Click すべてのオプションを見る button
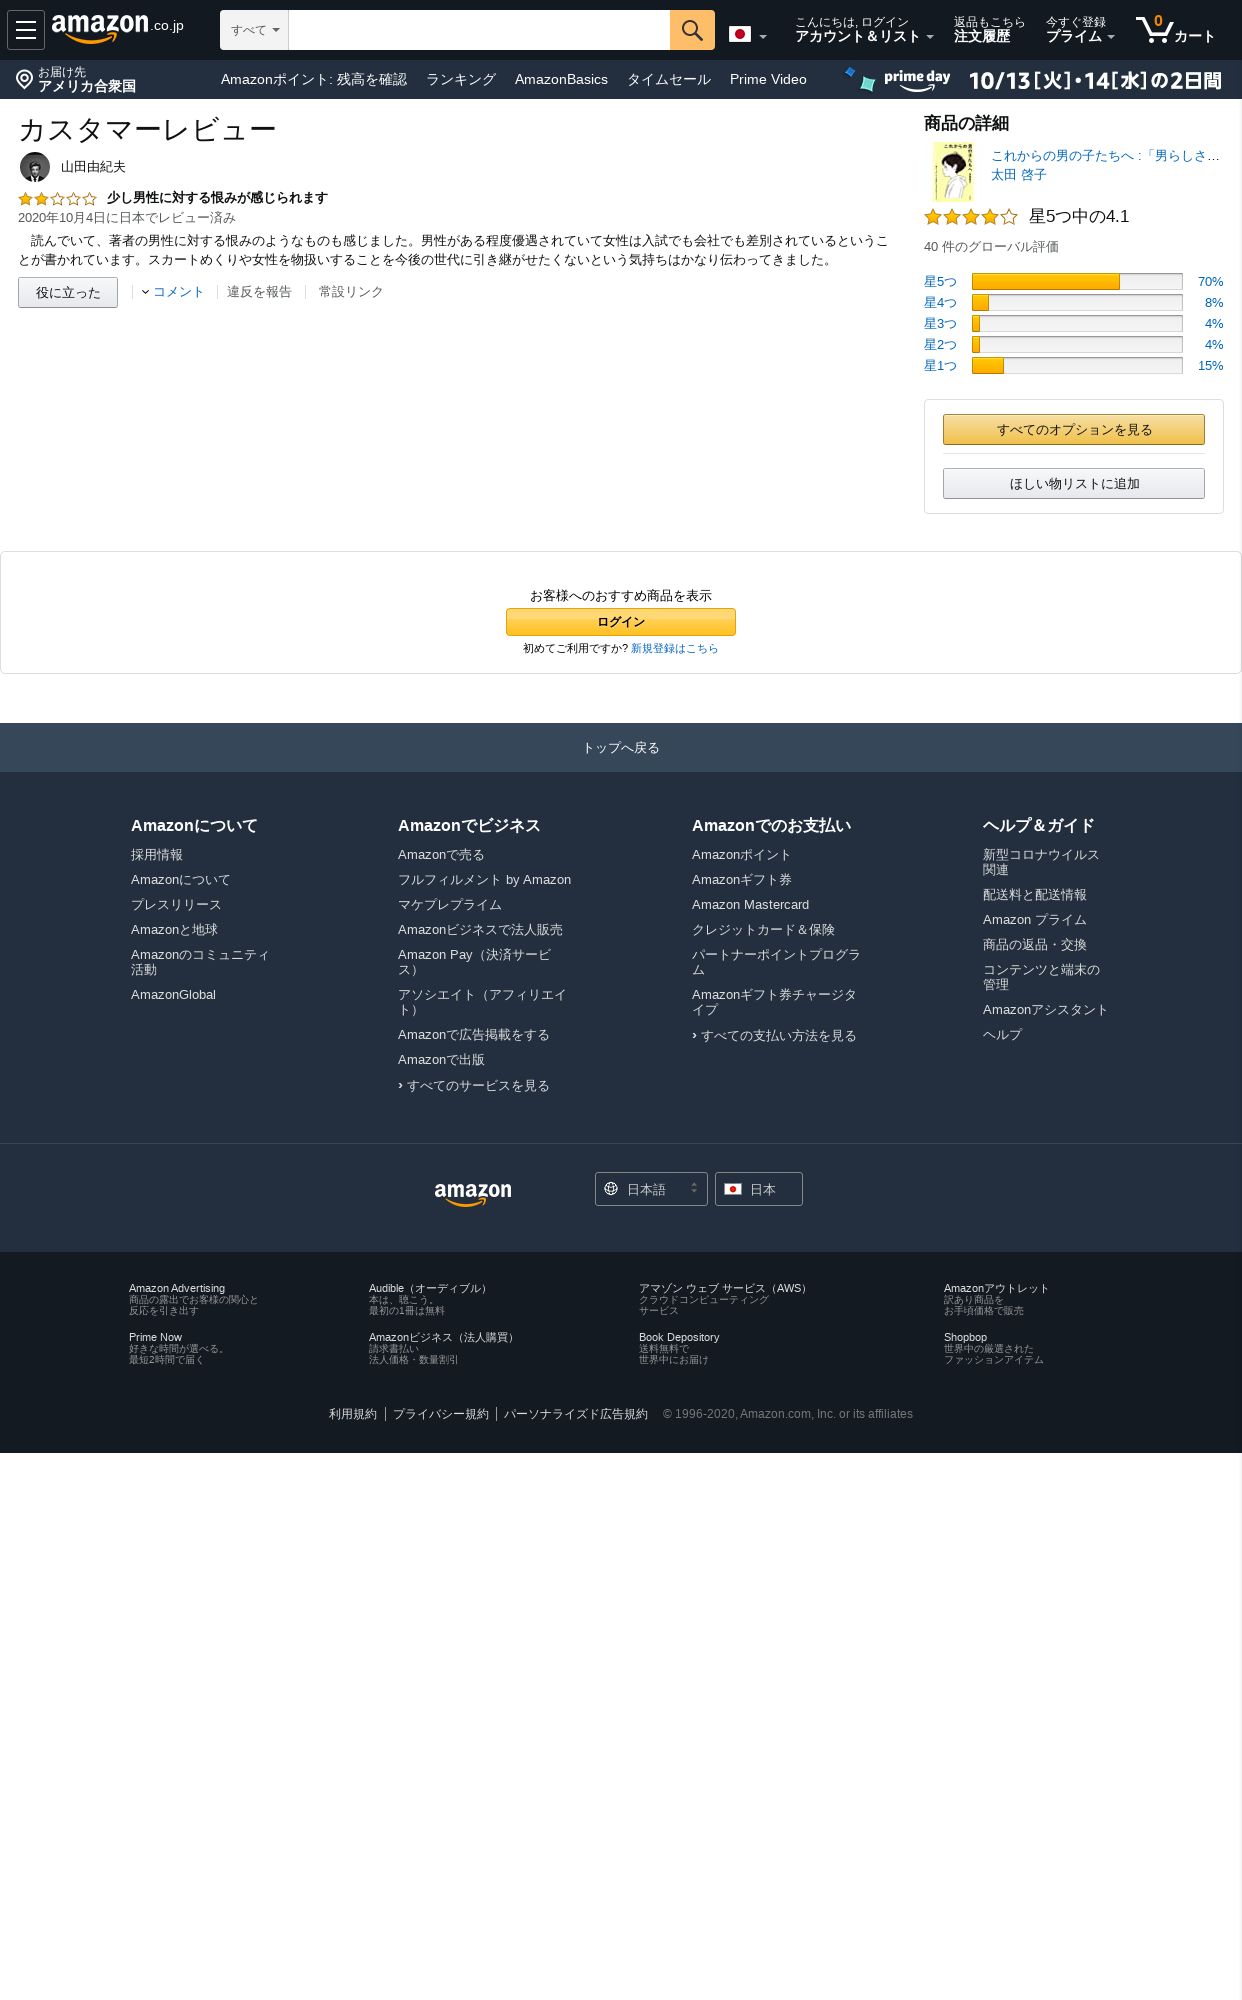The height and width of the screenshot is (2000, 1242). tap(1074, 429)
